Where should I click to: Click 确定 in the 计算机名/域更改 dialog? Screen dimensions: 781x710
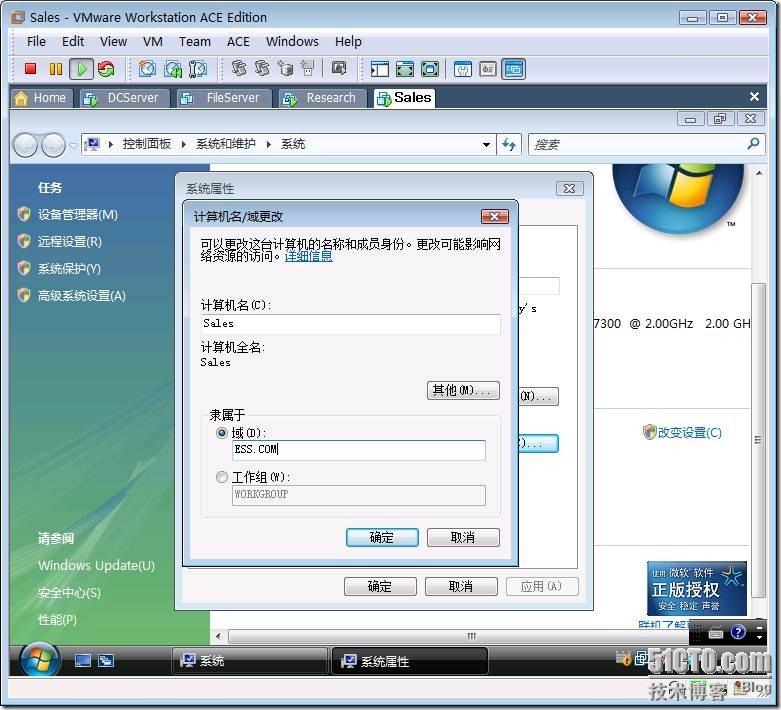click(382, 538)
